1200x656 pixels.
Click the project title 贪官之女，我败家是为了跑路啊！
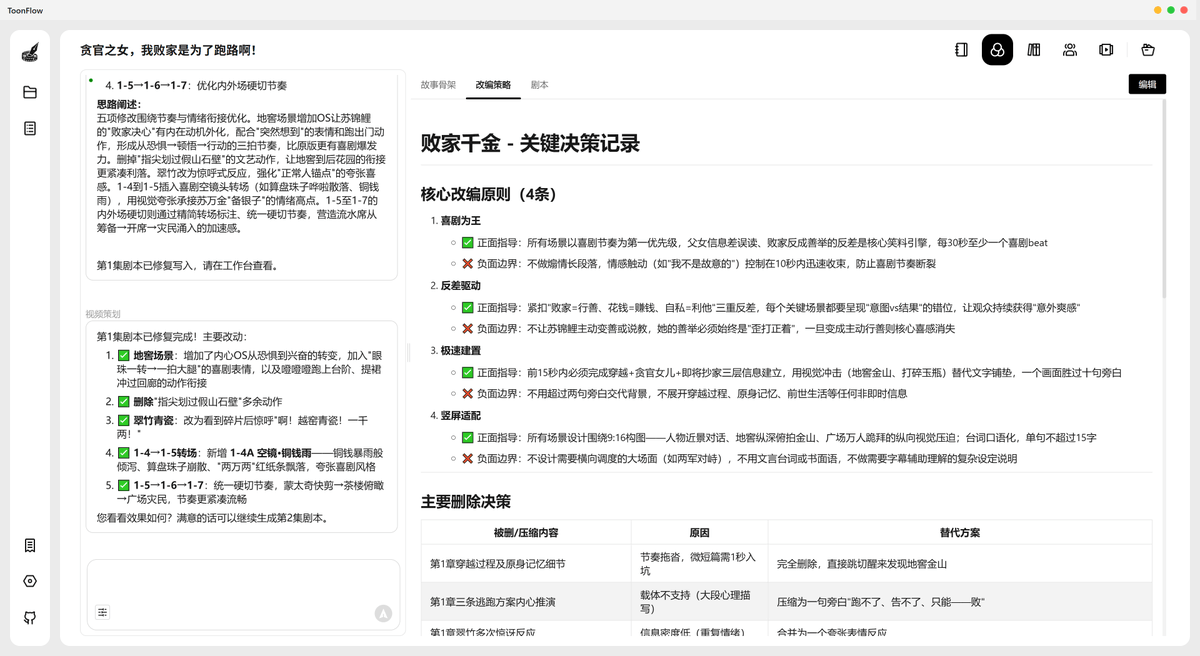pyautogui.click(x=168, y=50)
